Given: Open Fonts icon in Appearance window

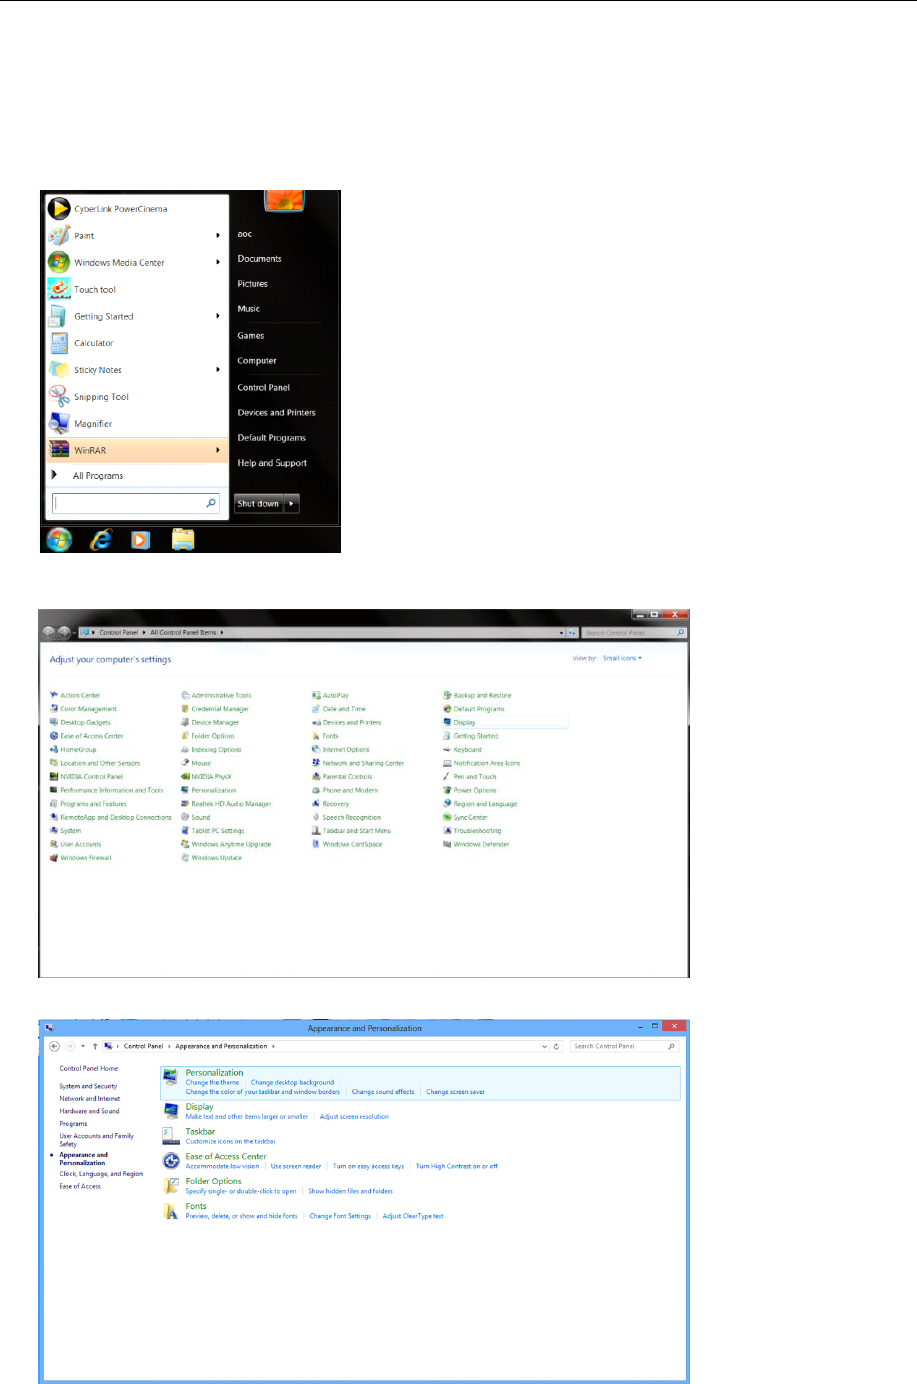Looking at the screenshot, I should (x=171, y=1211).
